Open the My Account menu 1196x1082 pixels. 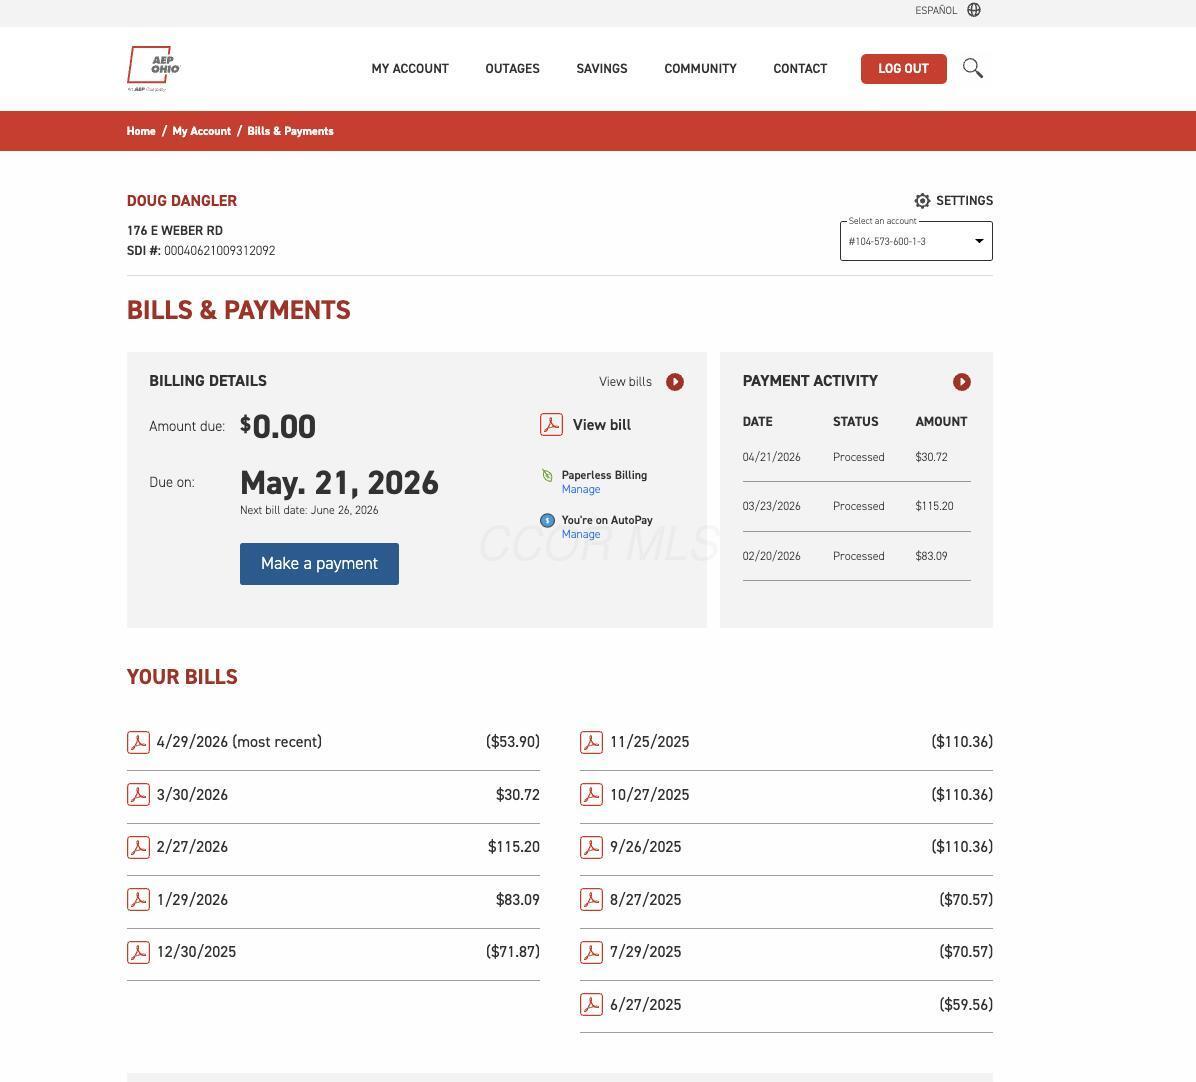(x=410, y=69)
